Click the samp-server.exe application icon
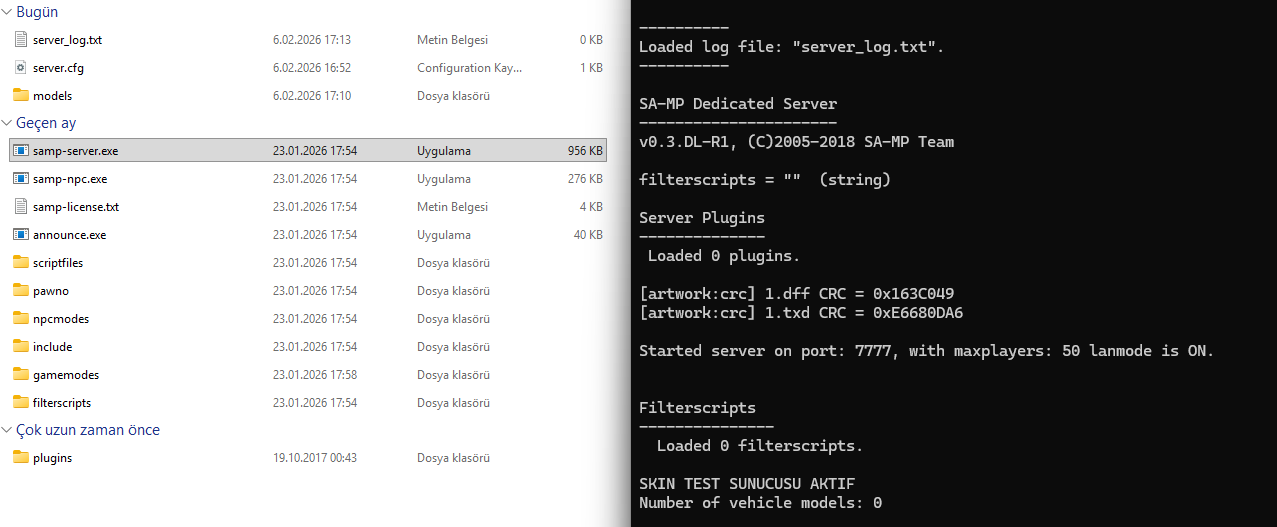The image size is (1277, 527). (x=21, y=151)
